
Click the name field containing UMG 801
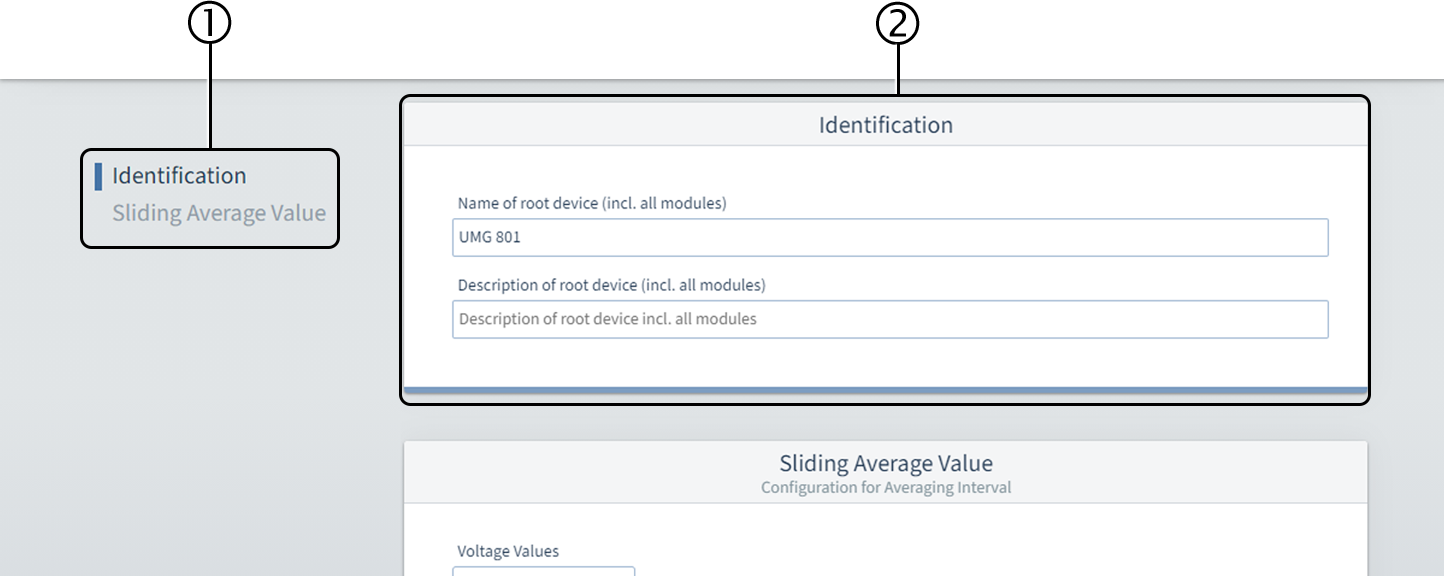coord(890,237)
